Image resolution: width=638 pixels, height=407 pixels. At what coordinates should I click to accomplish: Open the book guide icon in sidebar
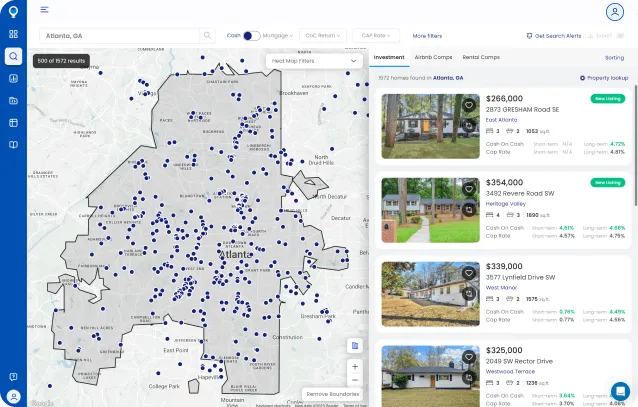click(13, 145)
